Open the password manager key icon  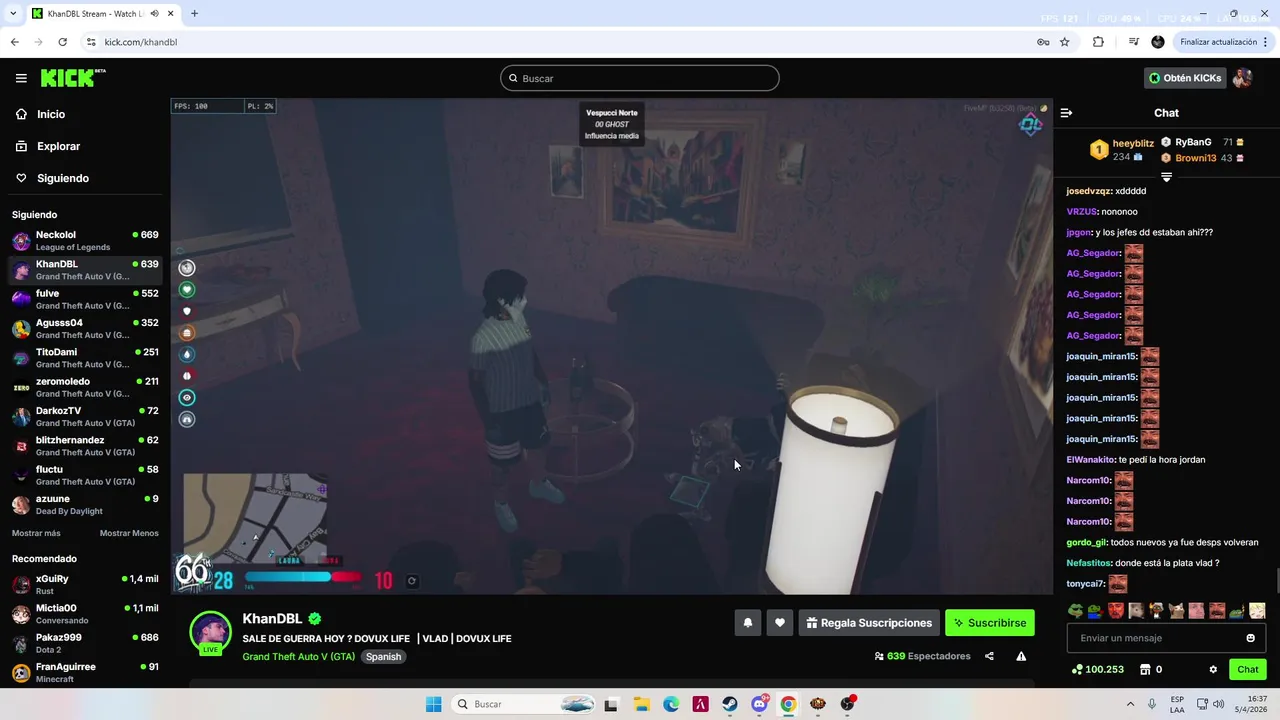pyautogui.click(x=1043, y=42)
